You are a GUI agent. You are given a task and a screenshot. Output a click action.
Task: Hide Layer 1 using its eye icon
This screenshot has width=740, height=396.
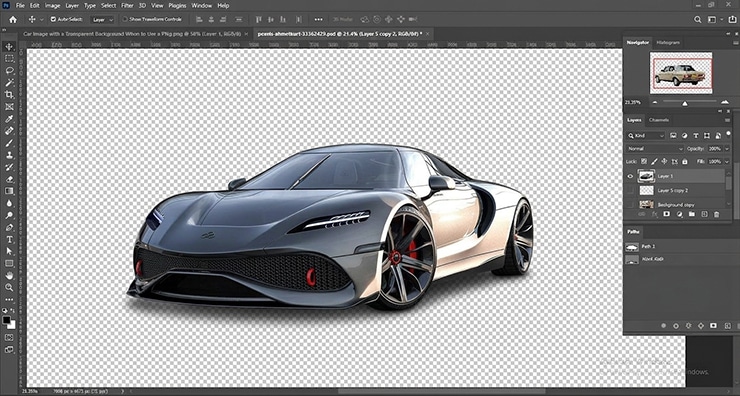[630, 176]
